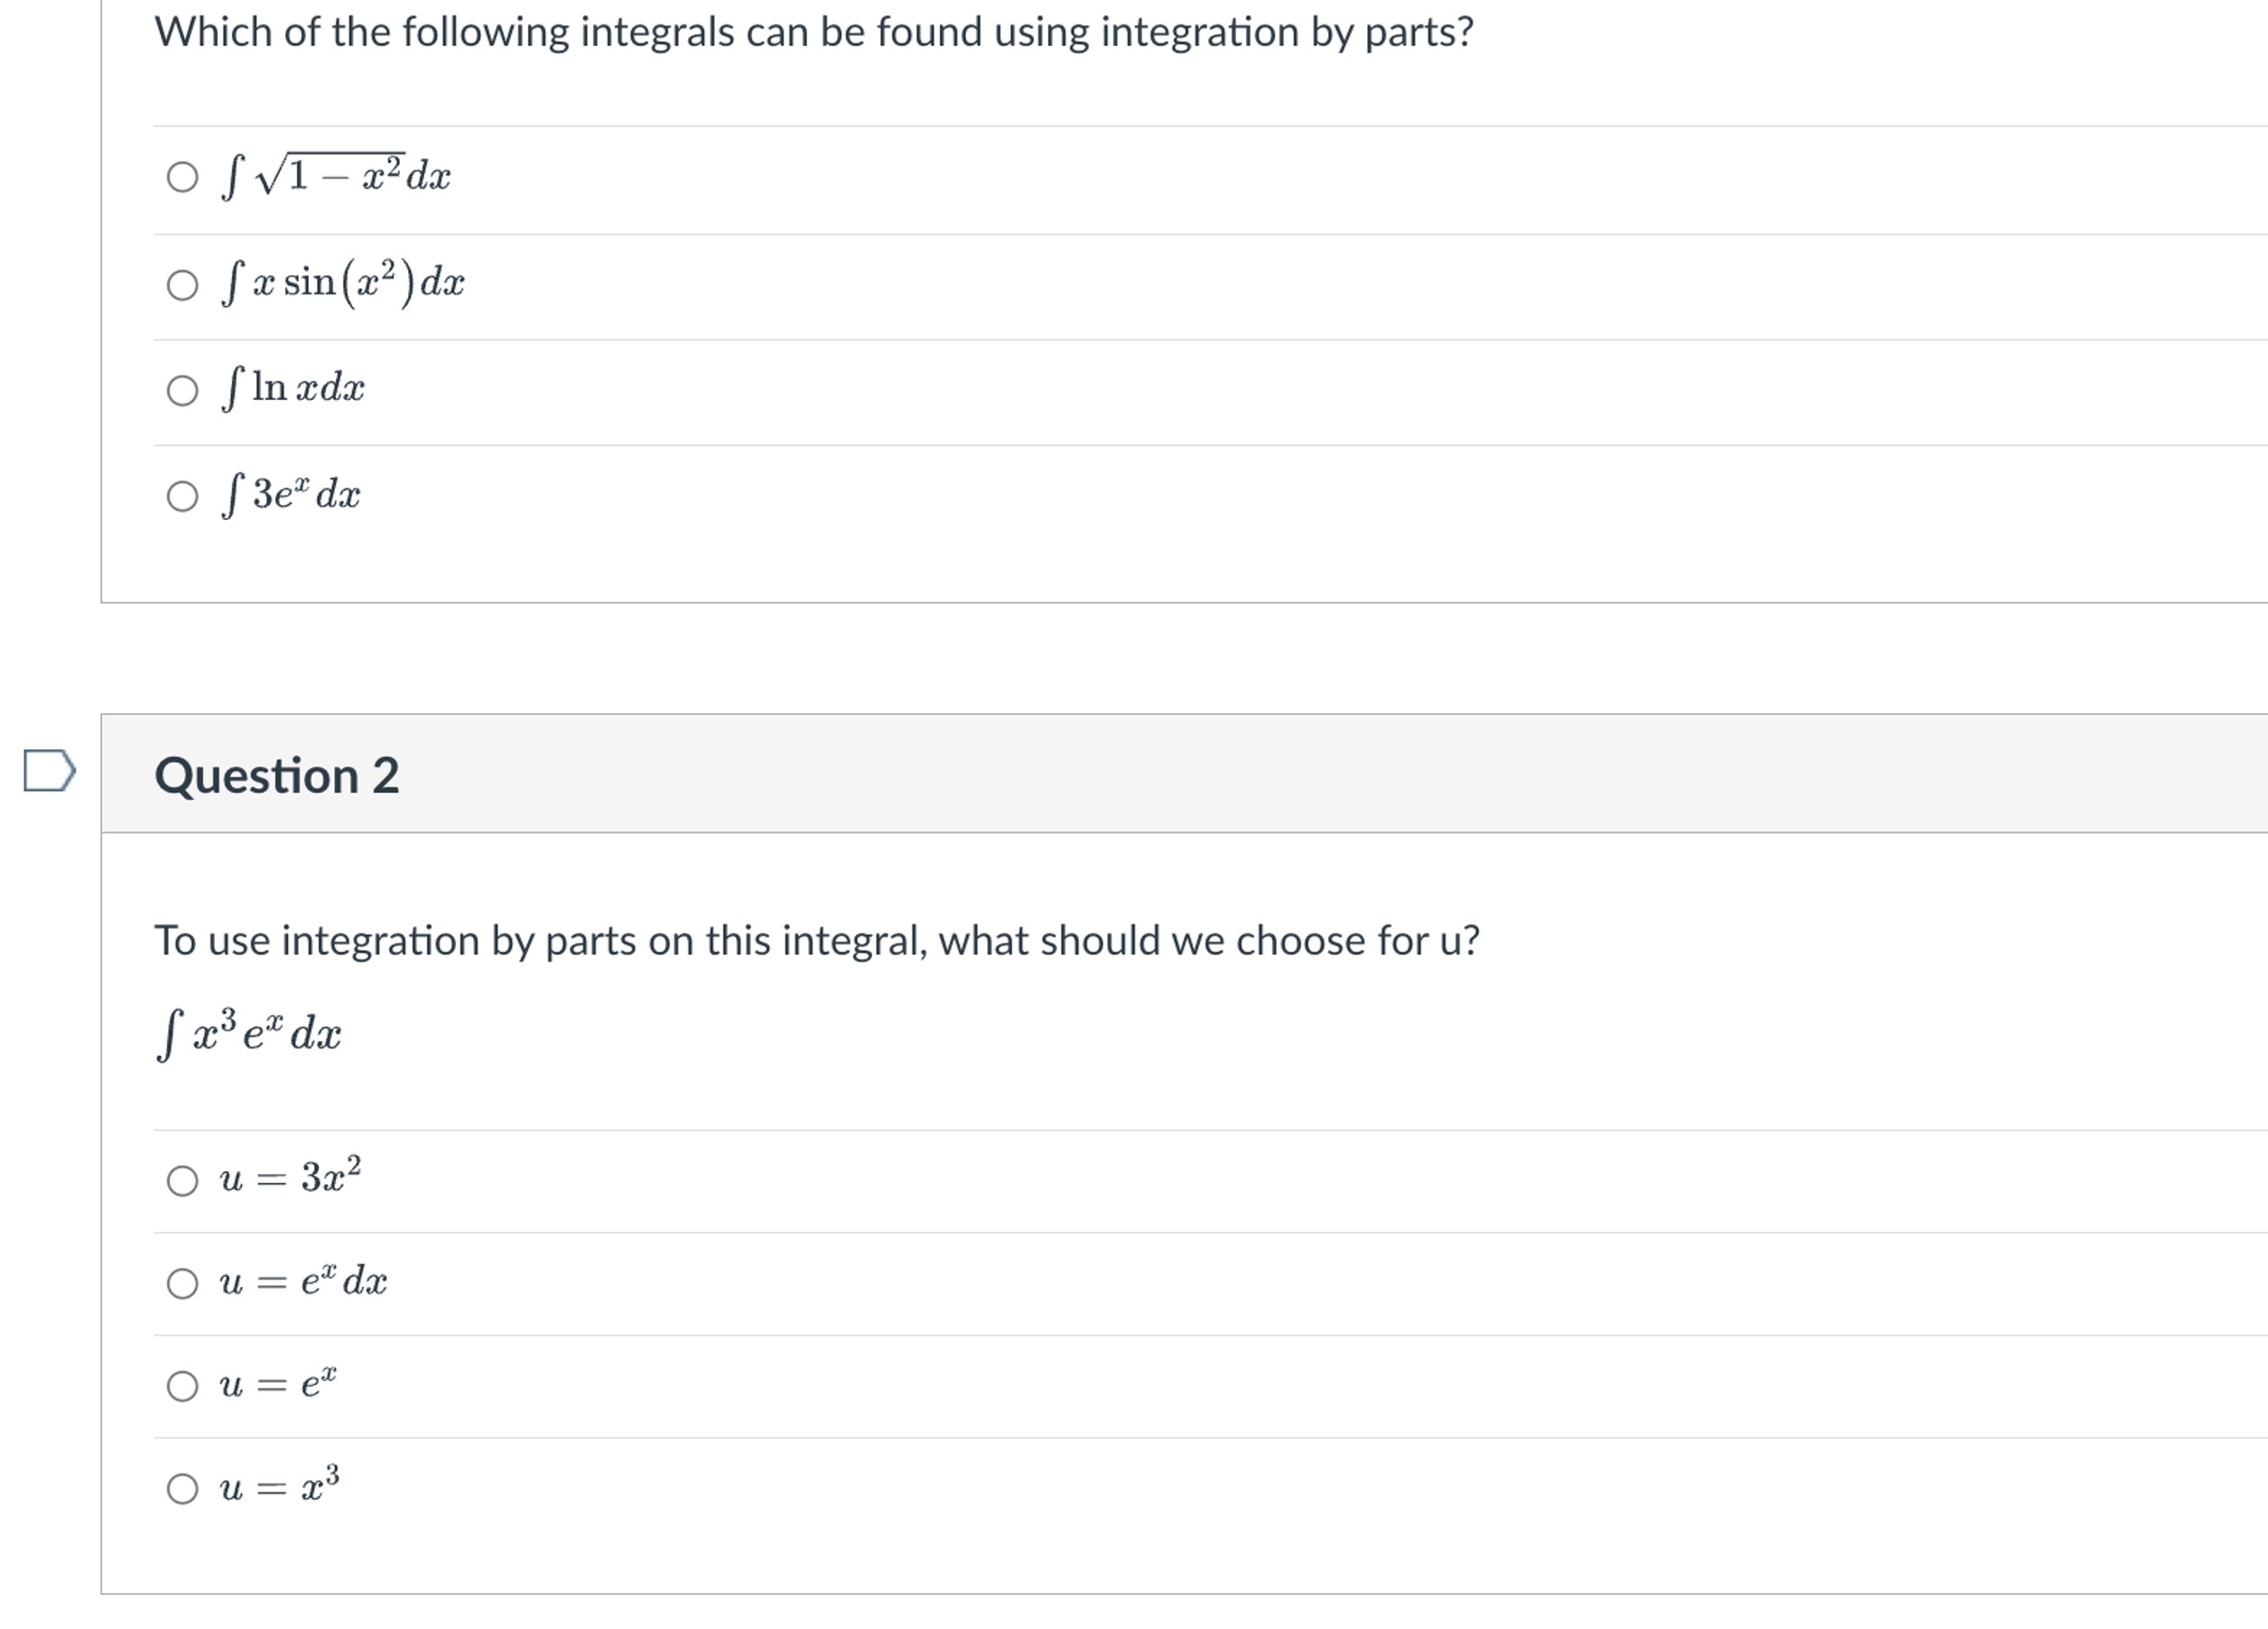Click the Question 2 title text
This screenshot has height=1629, width=2268.
point(280,775)
